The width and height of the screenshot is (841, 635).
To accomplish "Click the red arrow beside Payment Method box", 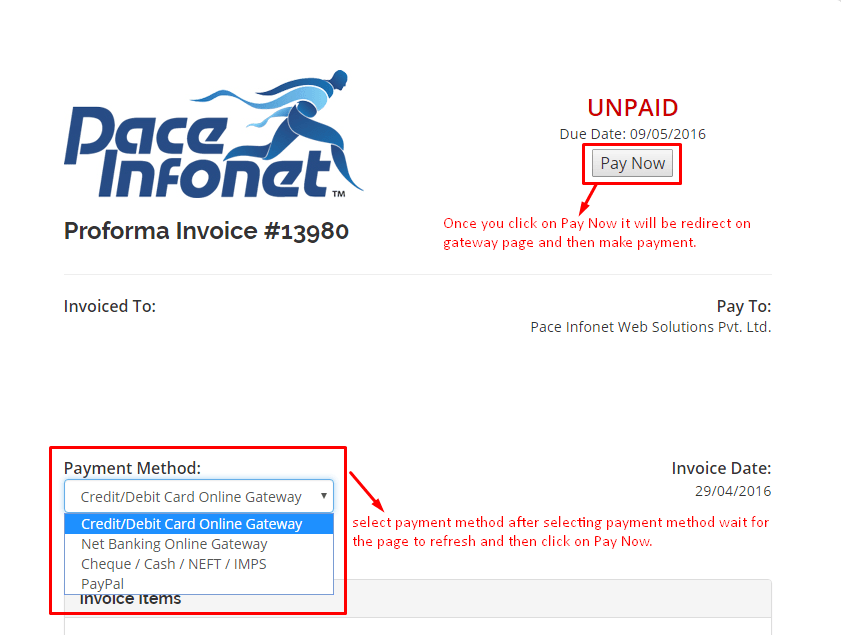I will point(367,491).
